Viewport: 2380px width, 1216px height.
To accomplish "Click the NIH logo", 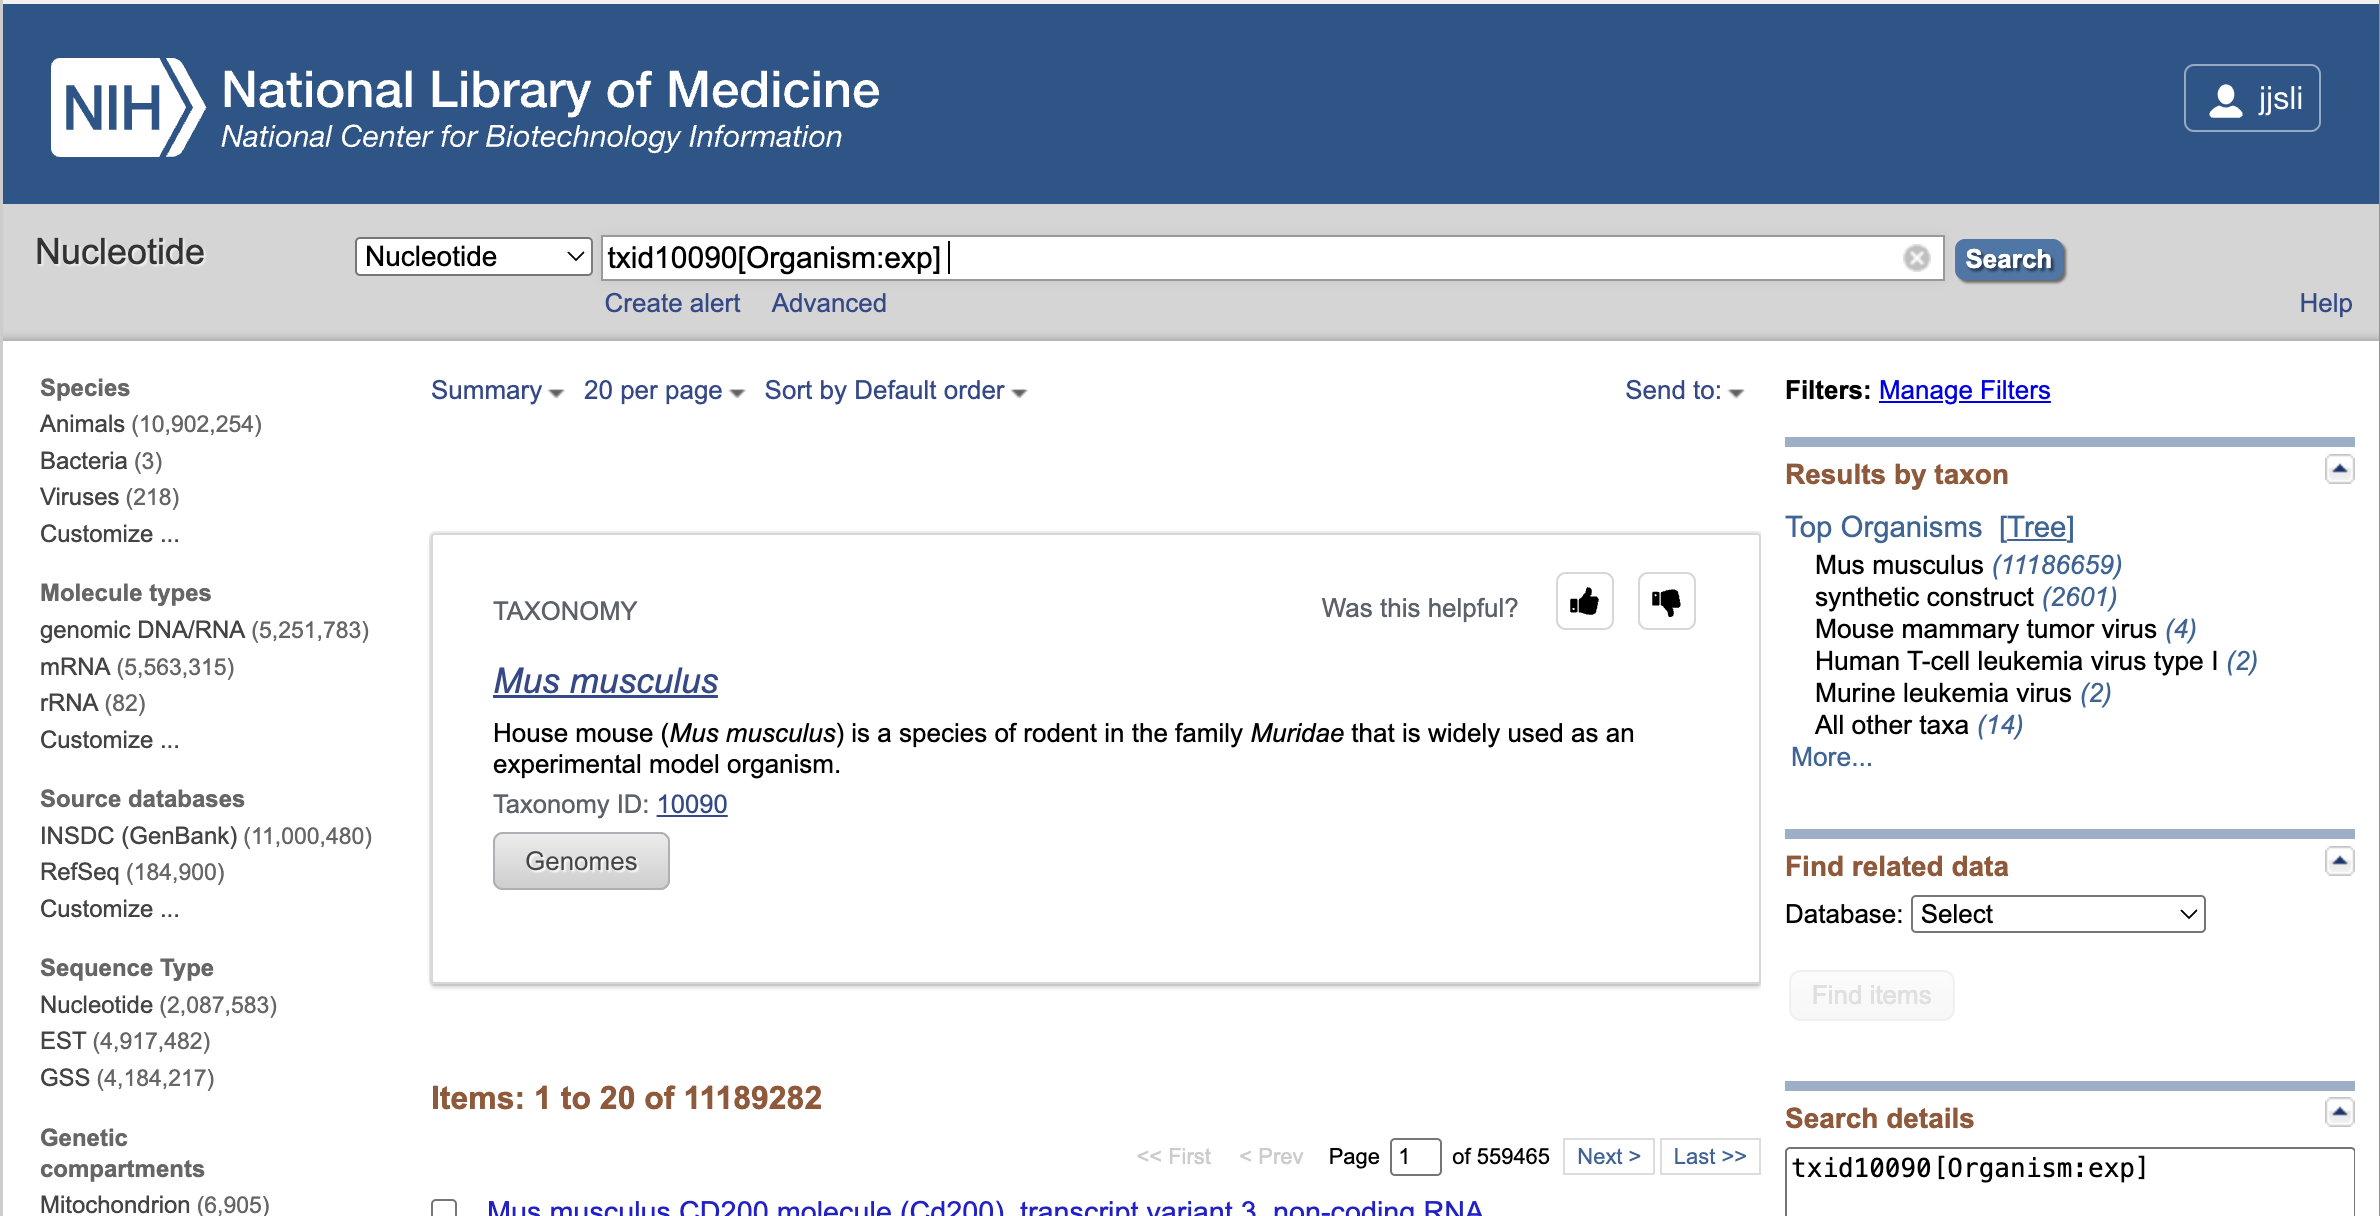I will point(127,107).
